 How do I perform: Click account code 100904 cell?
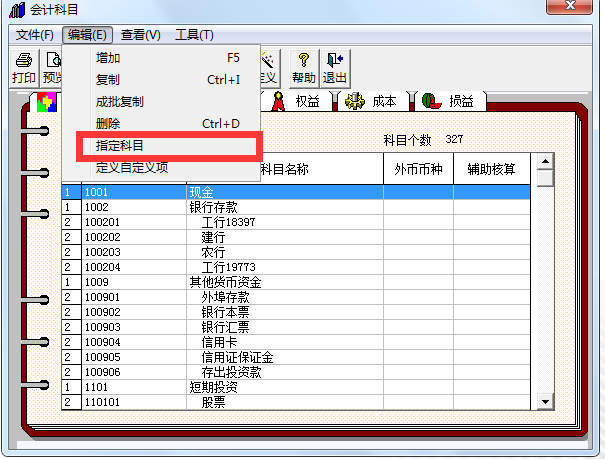click(x=134, y=342)
